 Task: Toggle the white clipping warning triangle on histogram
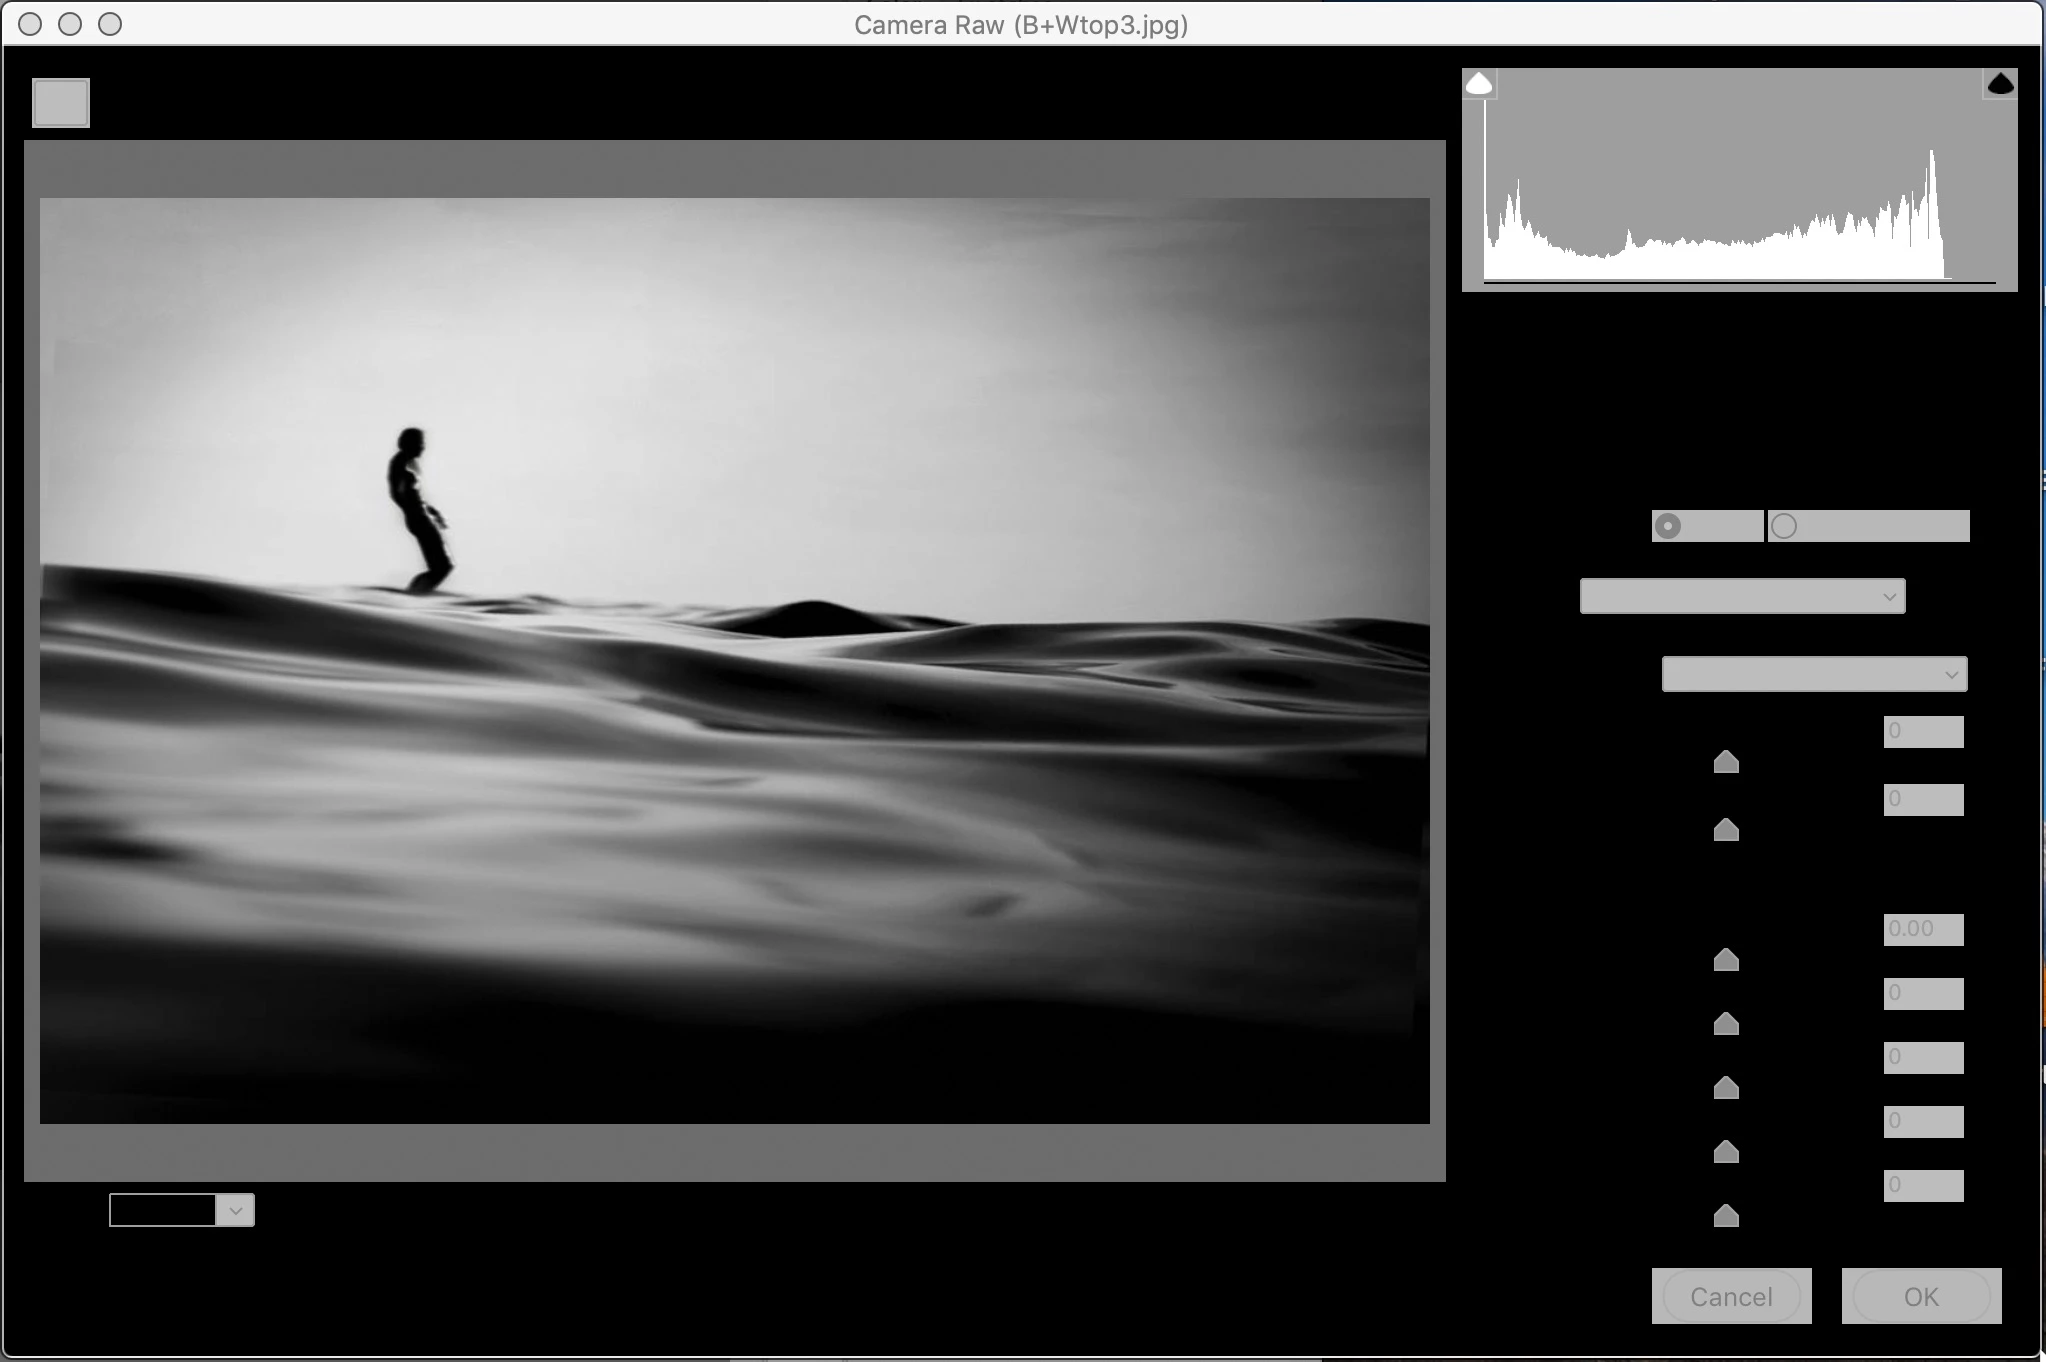pyautogui.click(x=1479, y=84)
